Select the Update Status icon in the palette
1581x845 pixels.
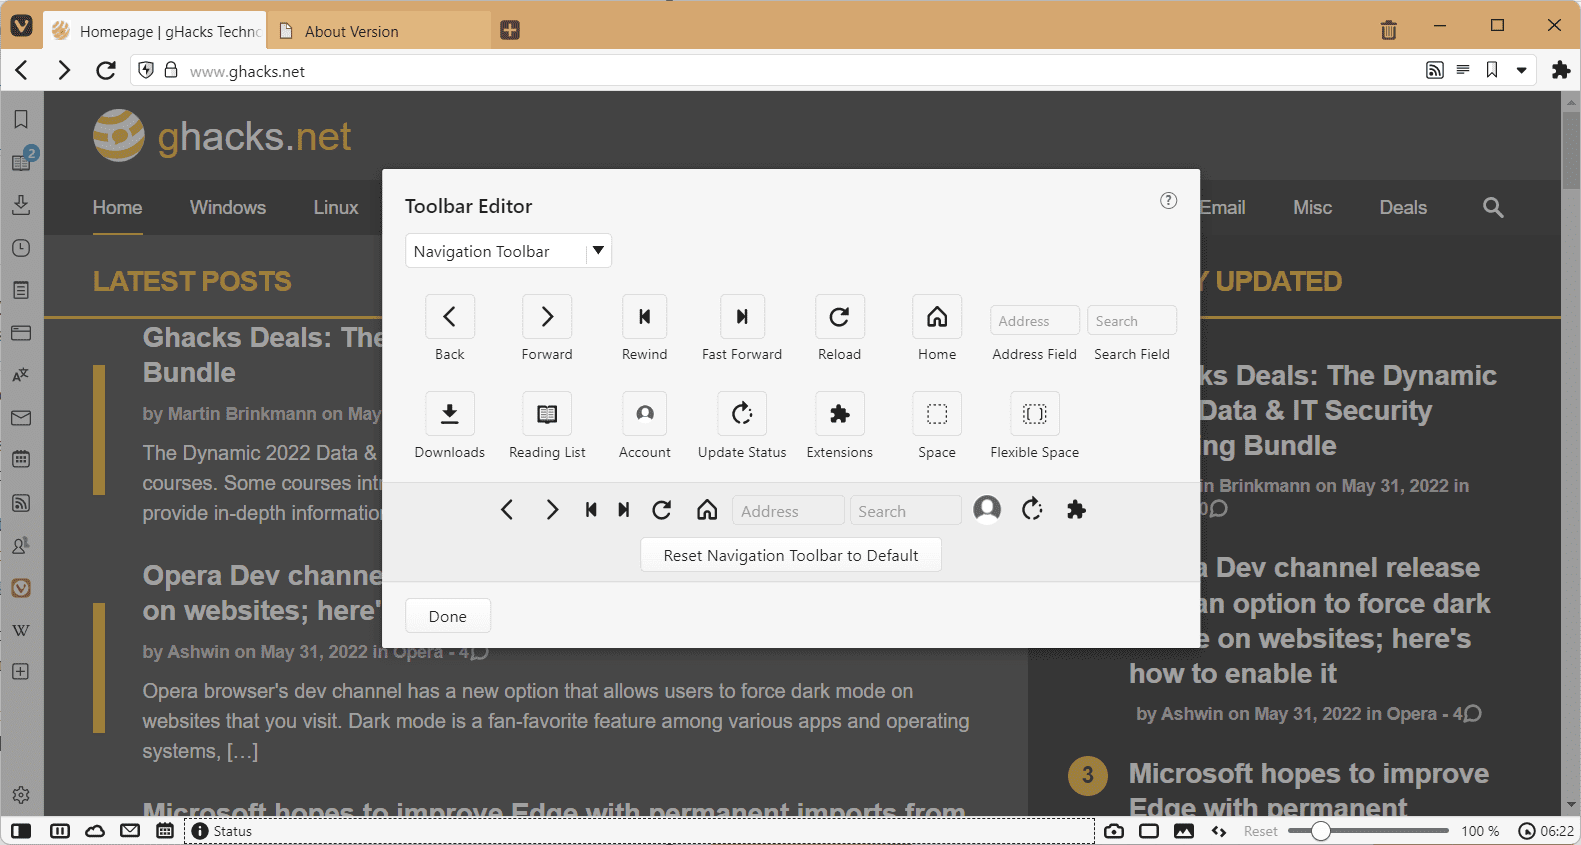pyautogui.click(x=741, y=414)
